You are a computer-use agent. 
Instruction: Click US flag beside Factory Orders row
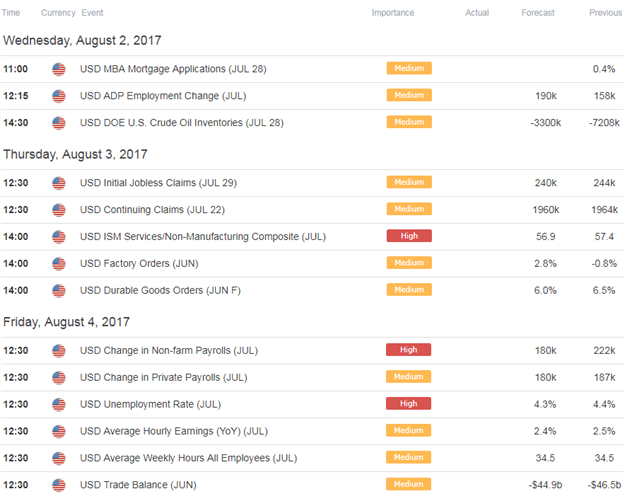[58, 264]
